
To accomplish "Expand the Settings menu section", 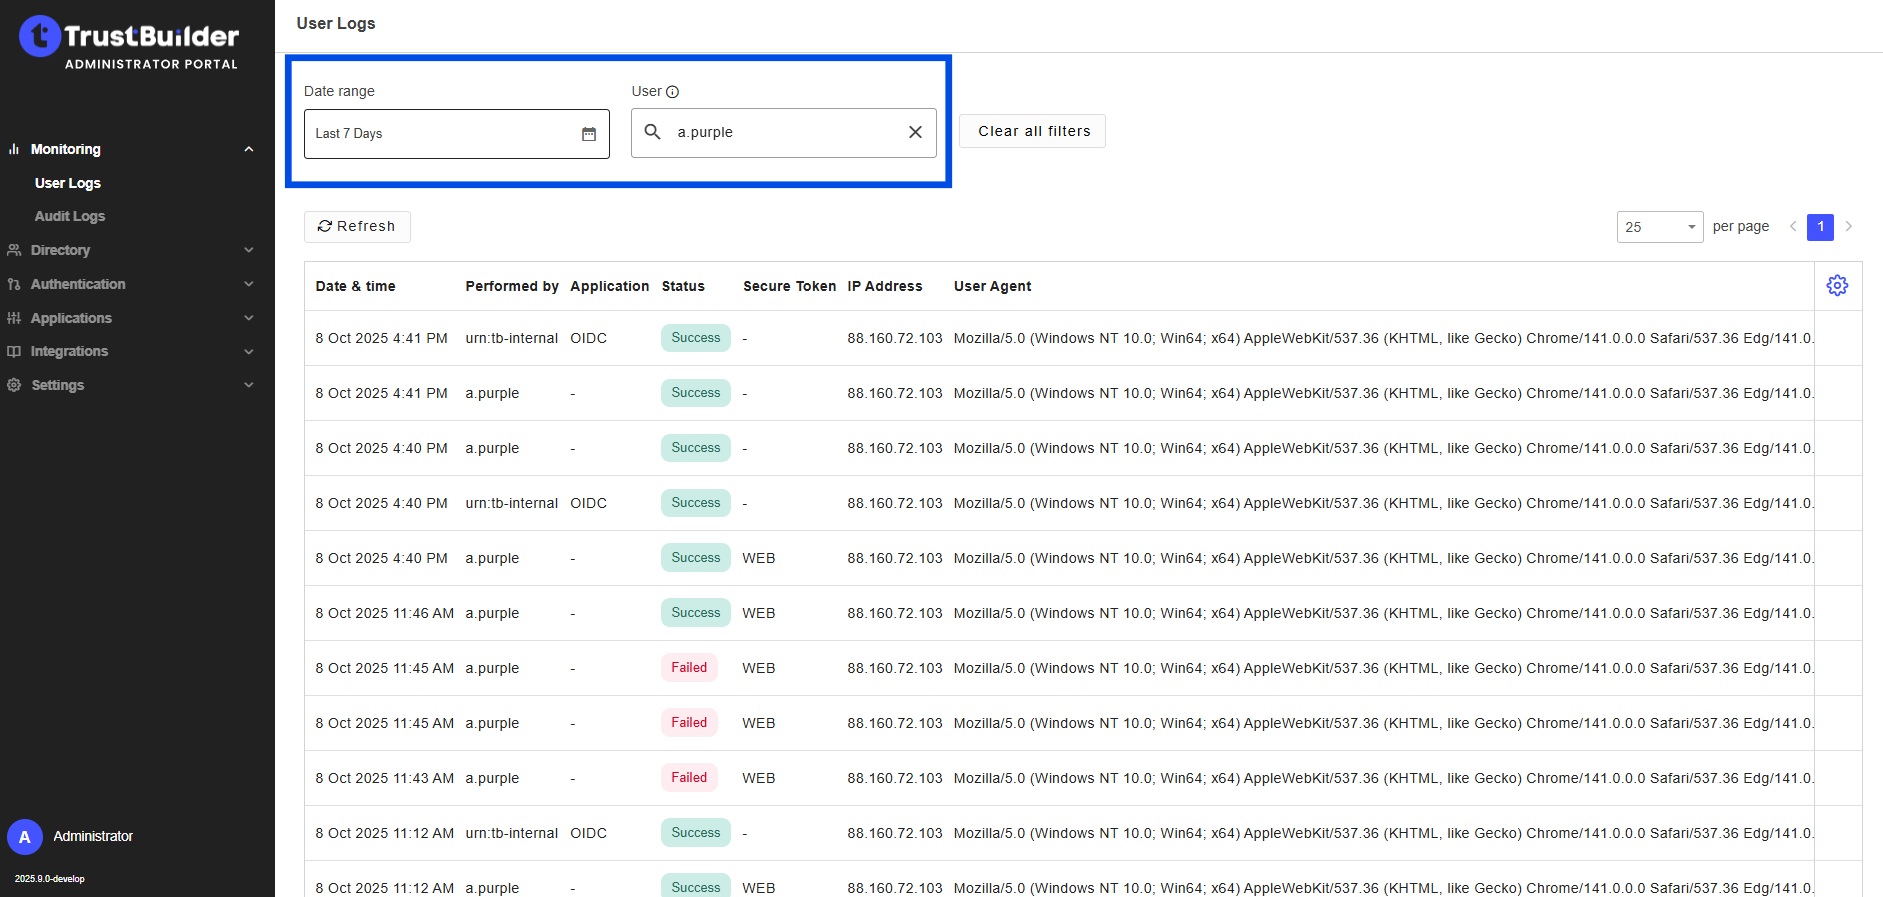I will pyautogui.click(x=248, y=385).
